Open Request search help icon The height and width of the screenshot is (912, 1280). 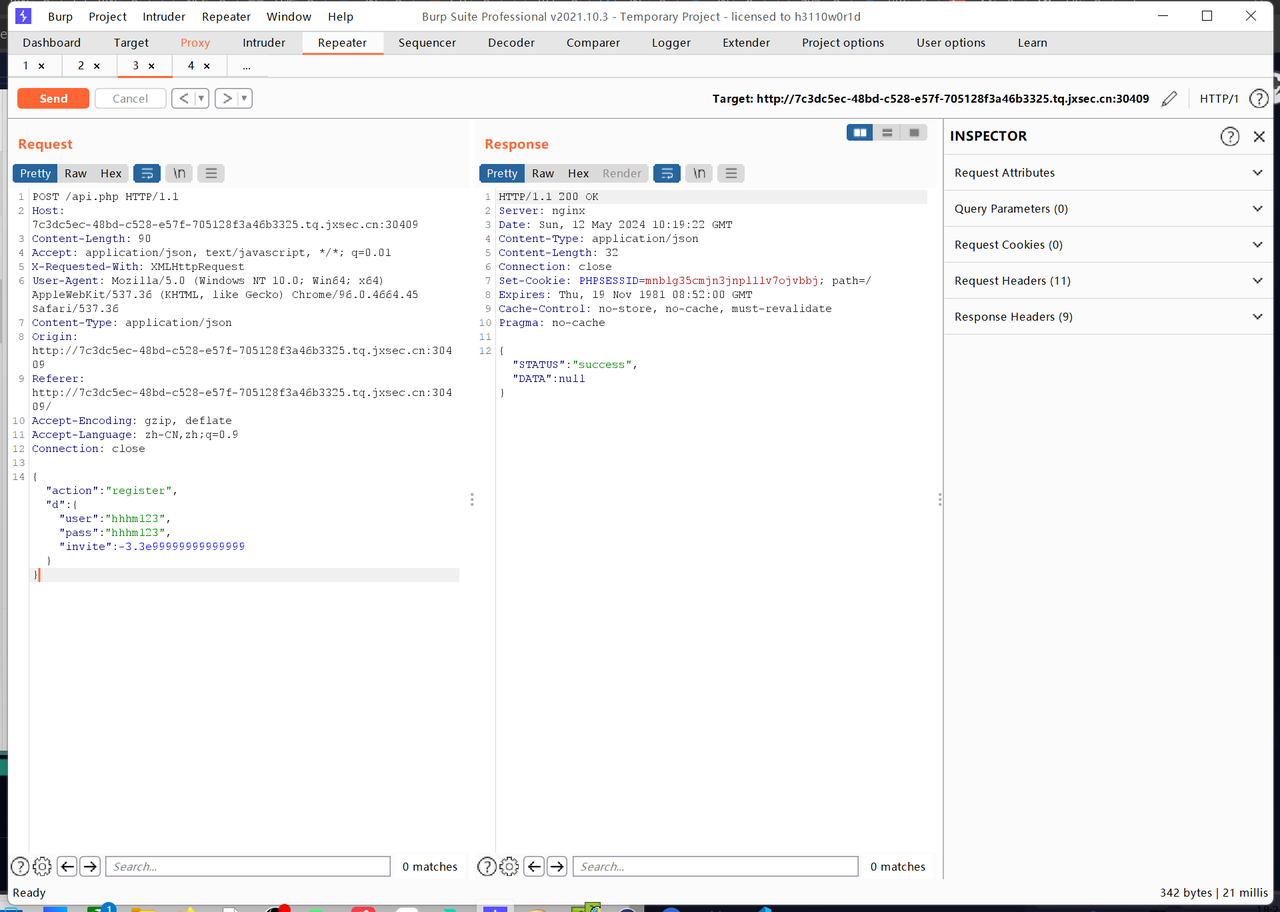click(20, 866)
